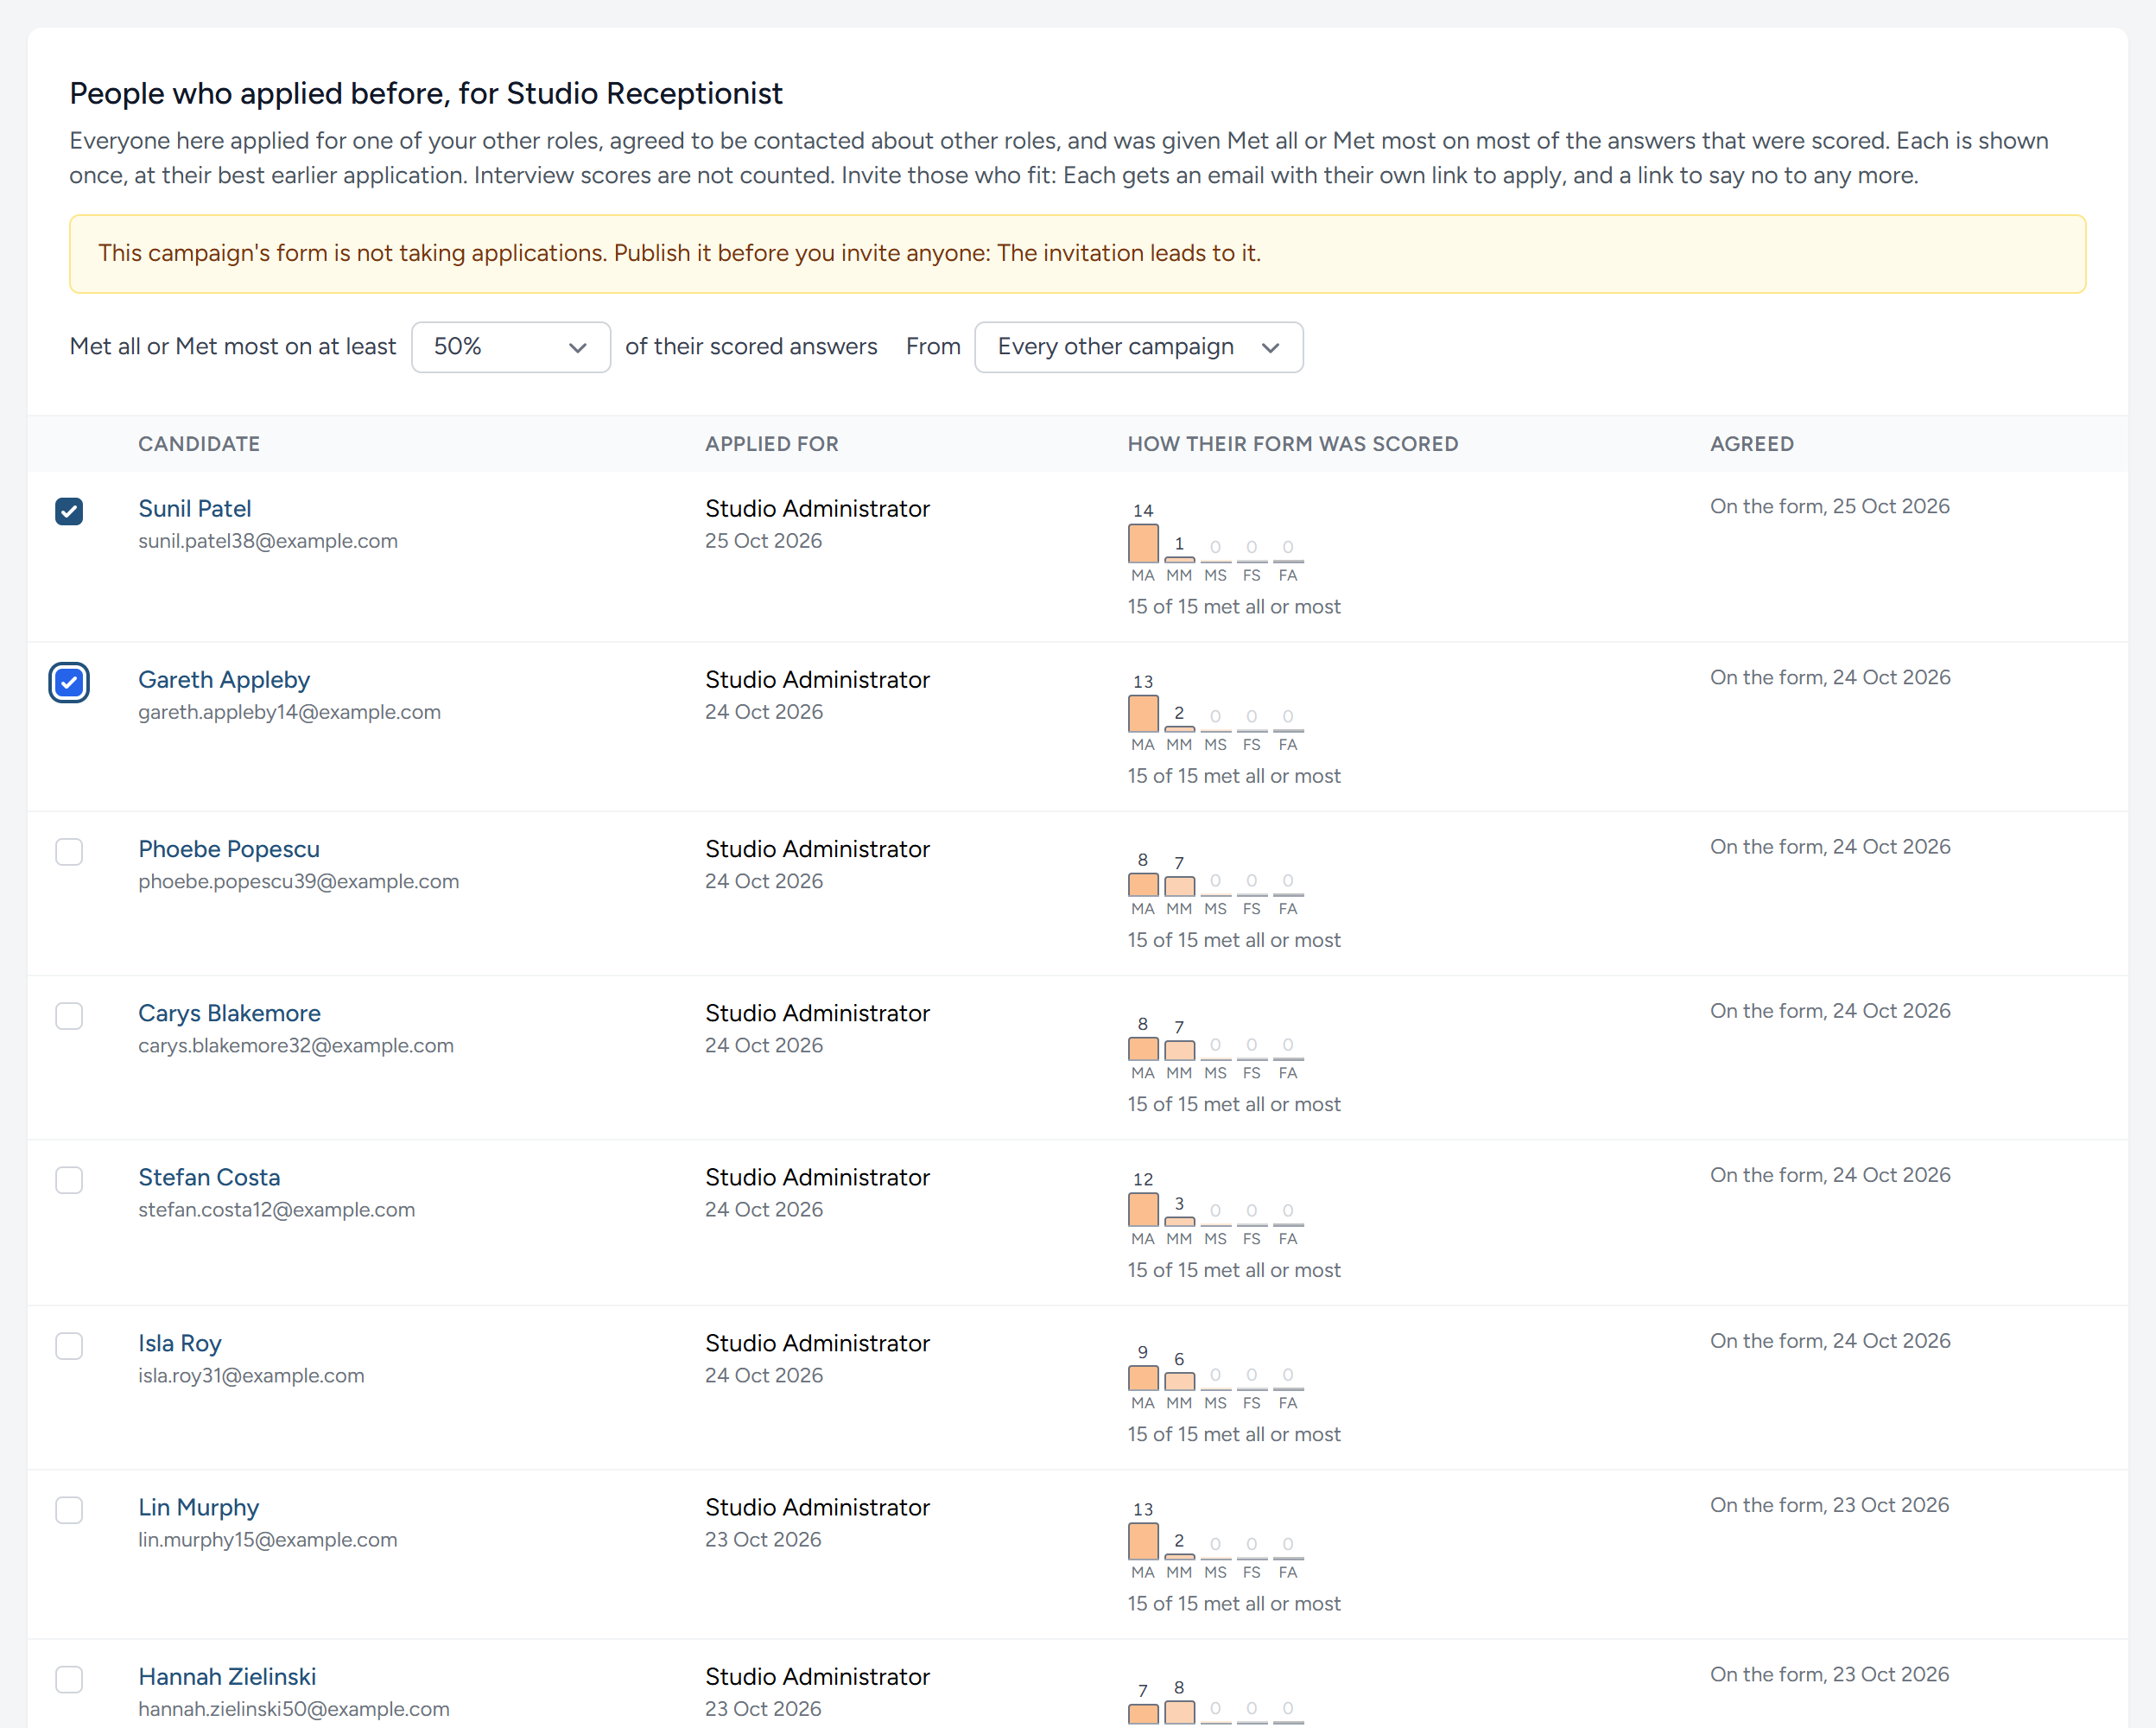The height and width of the screenshot is (1728, 2156).
Task: Open Gareth Appleby's candidate link
Action: coord(224,680)
